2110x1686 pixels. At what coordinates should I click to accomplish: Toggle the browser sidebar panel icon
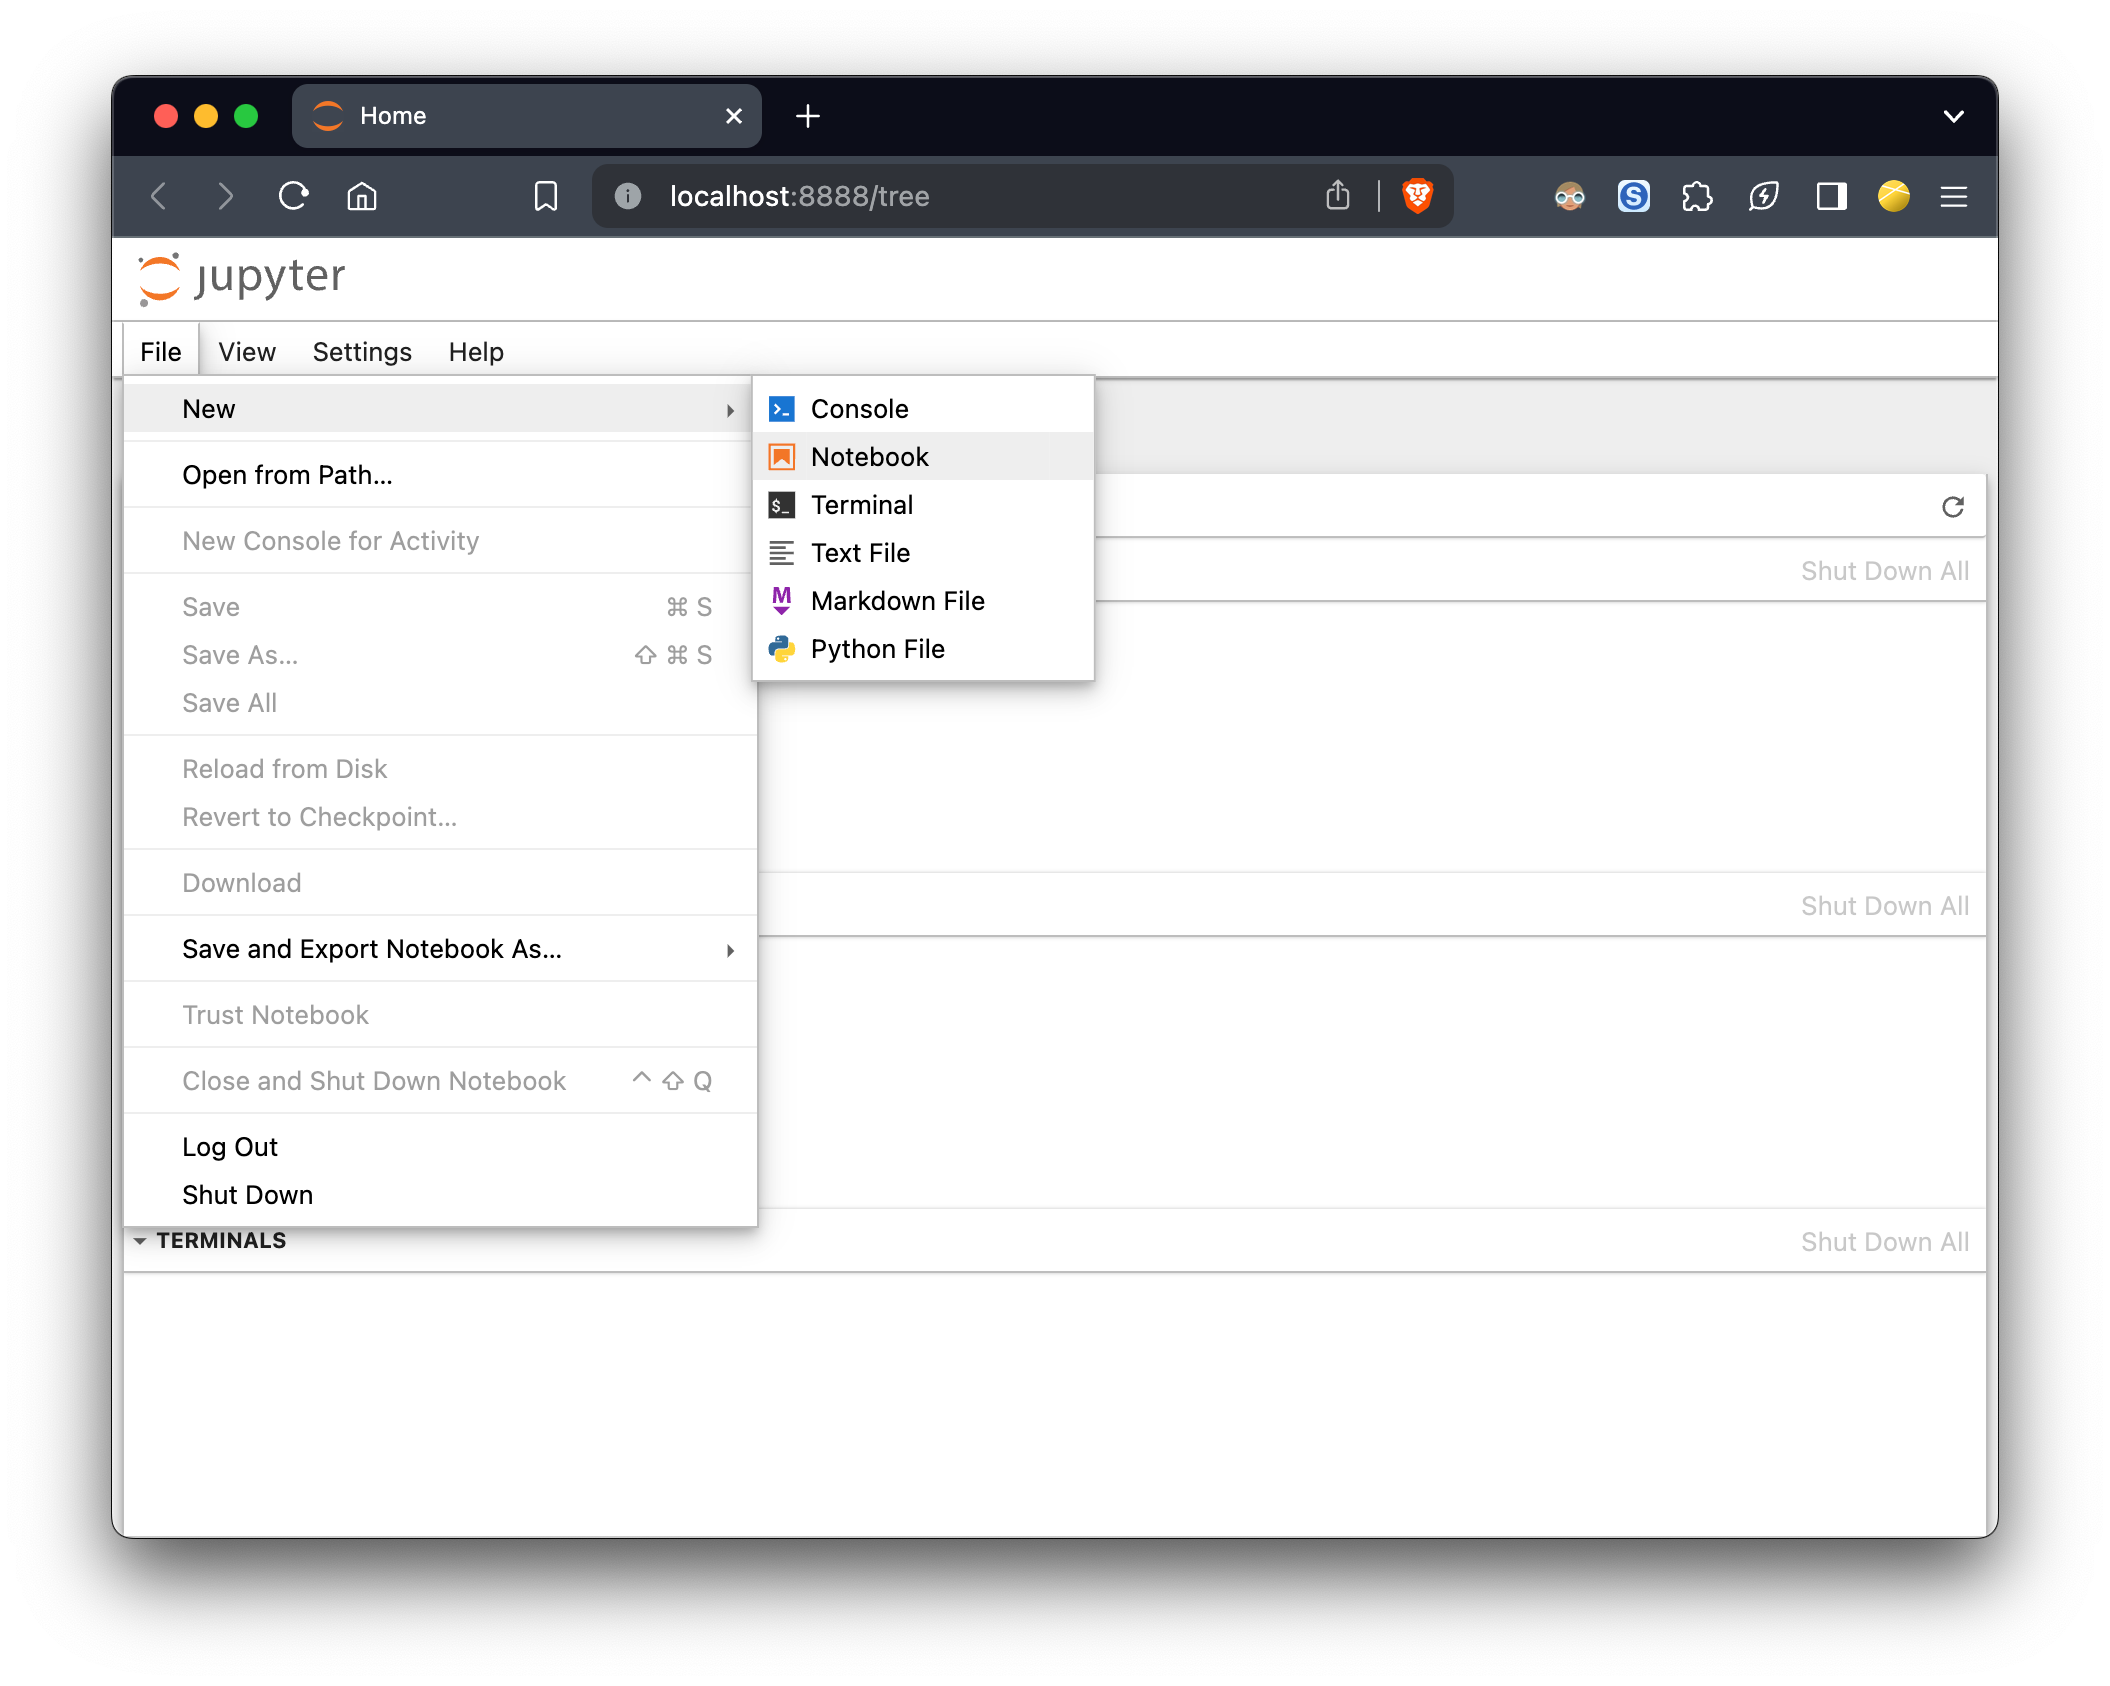(1830, 196)
